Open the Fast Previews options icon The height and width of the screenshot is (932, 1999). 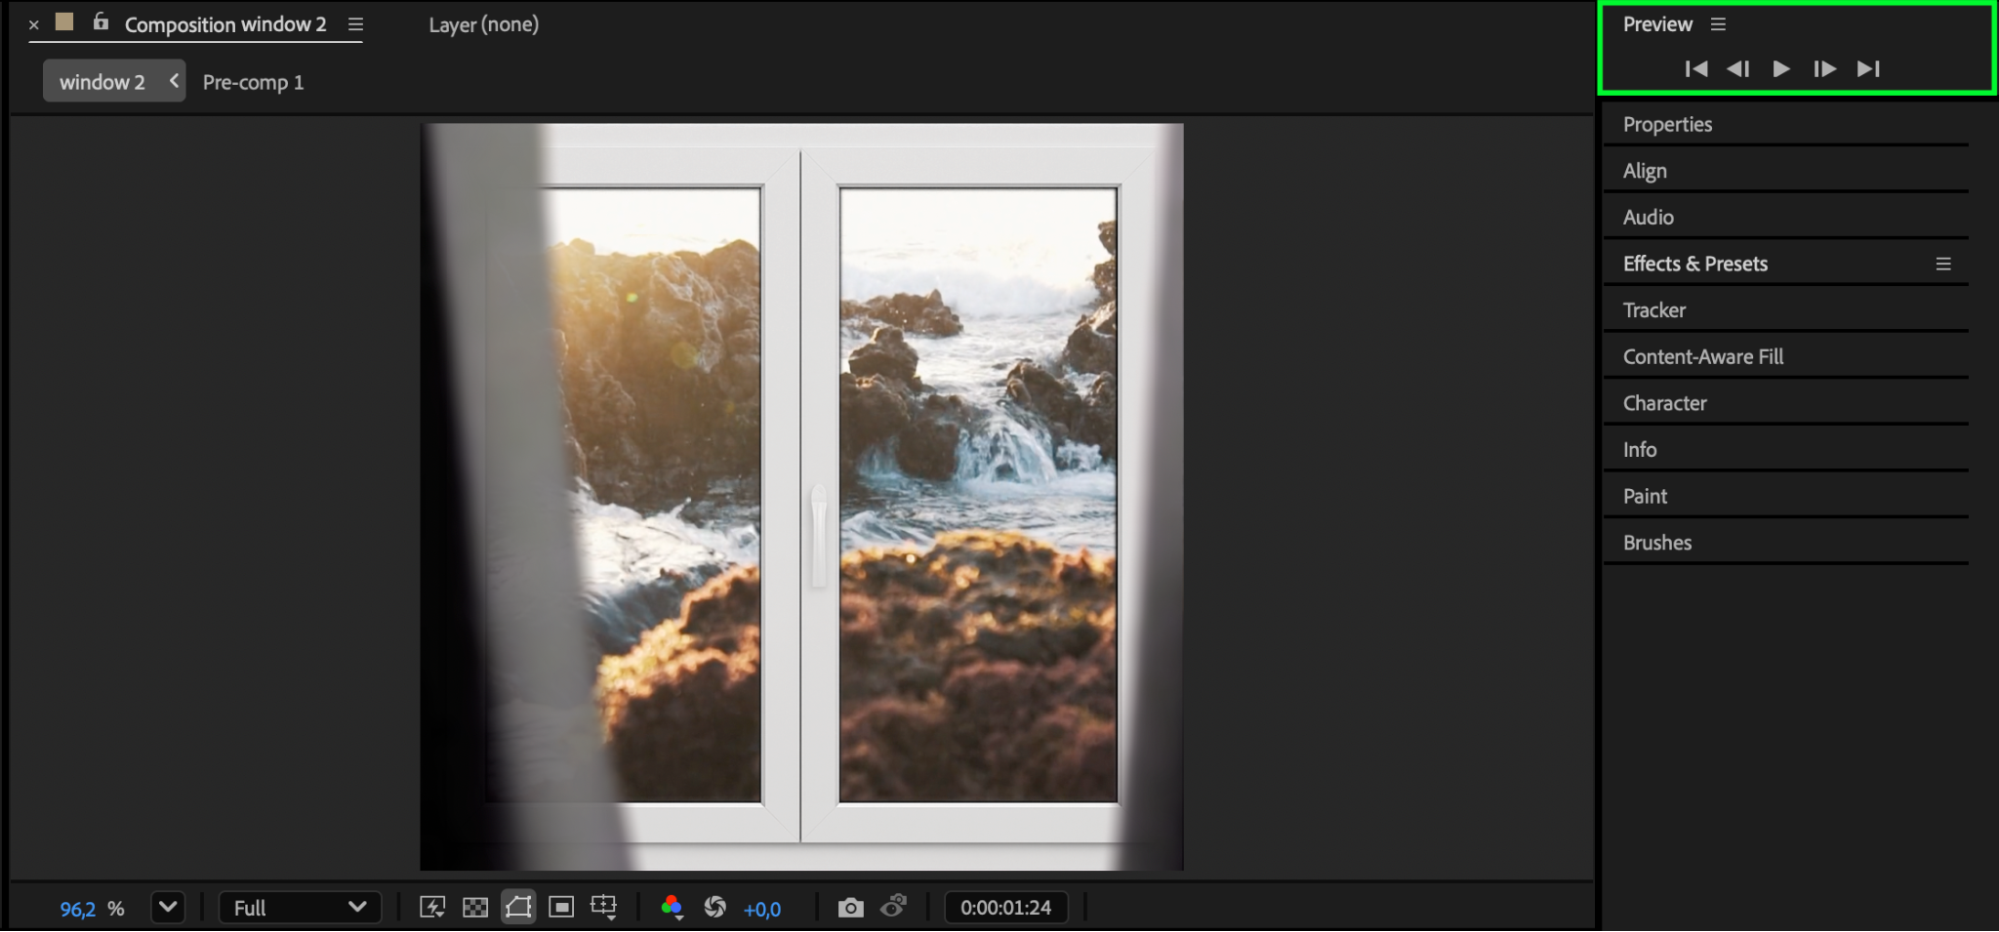432,907
